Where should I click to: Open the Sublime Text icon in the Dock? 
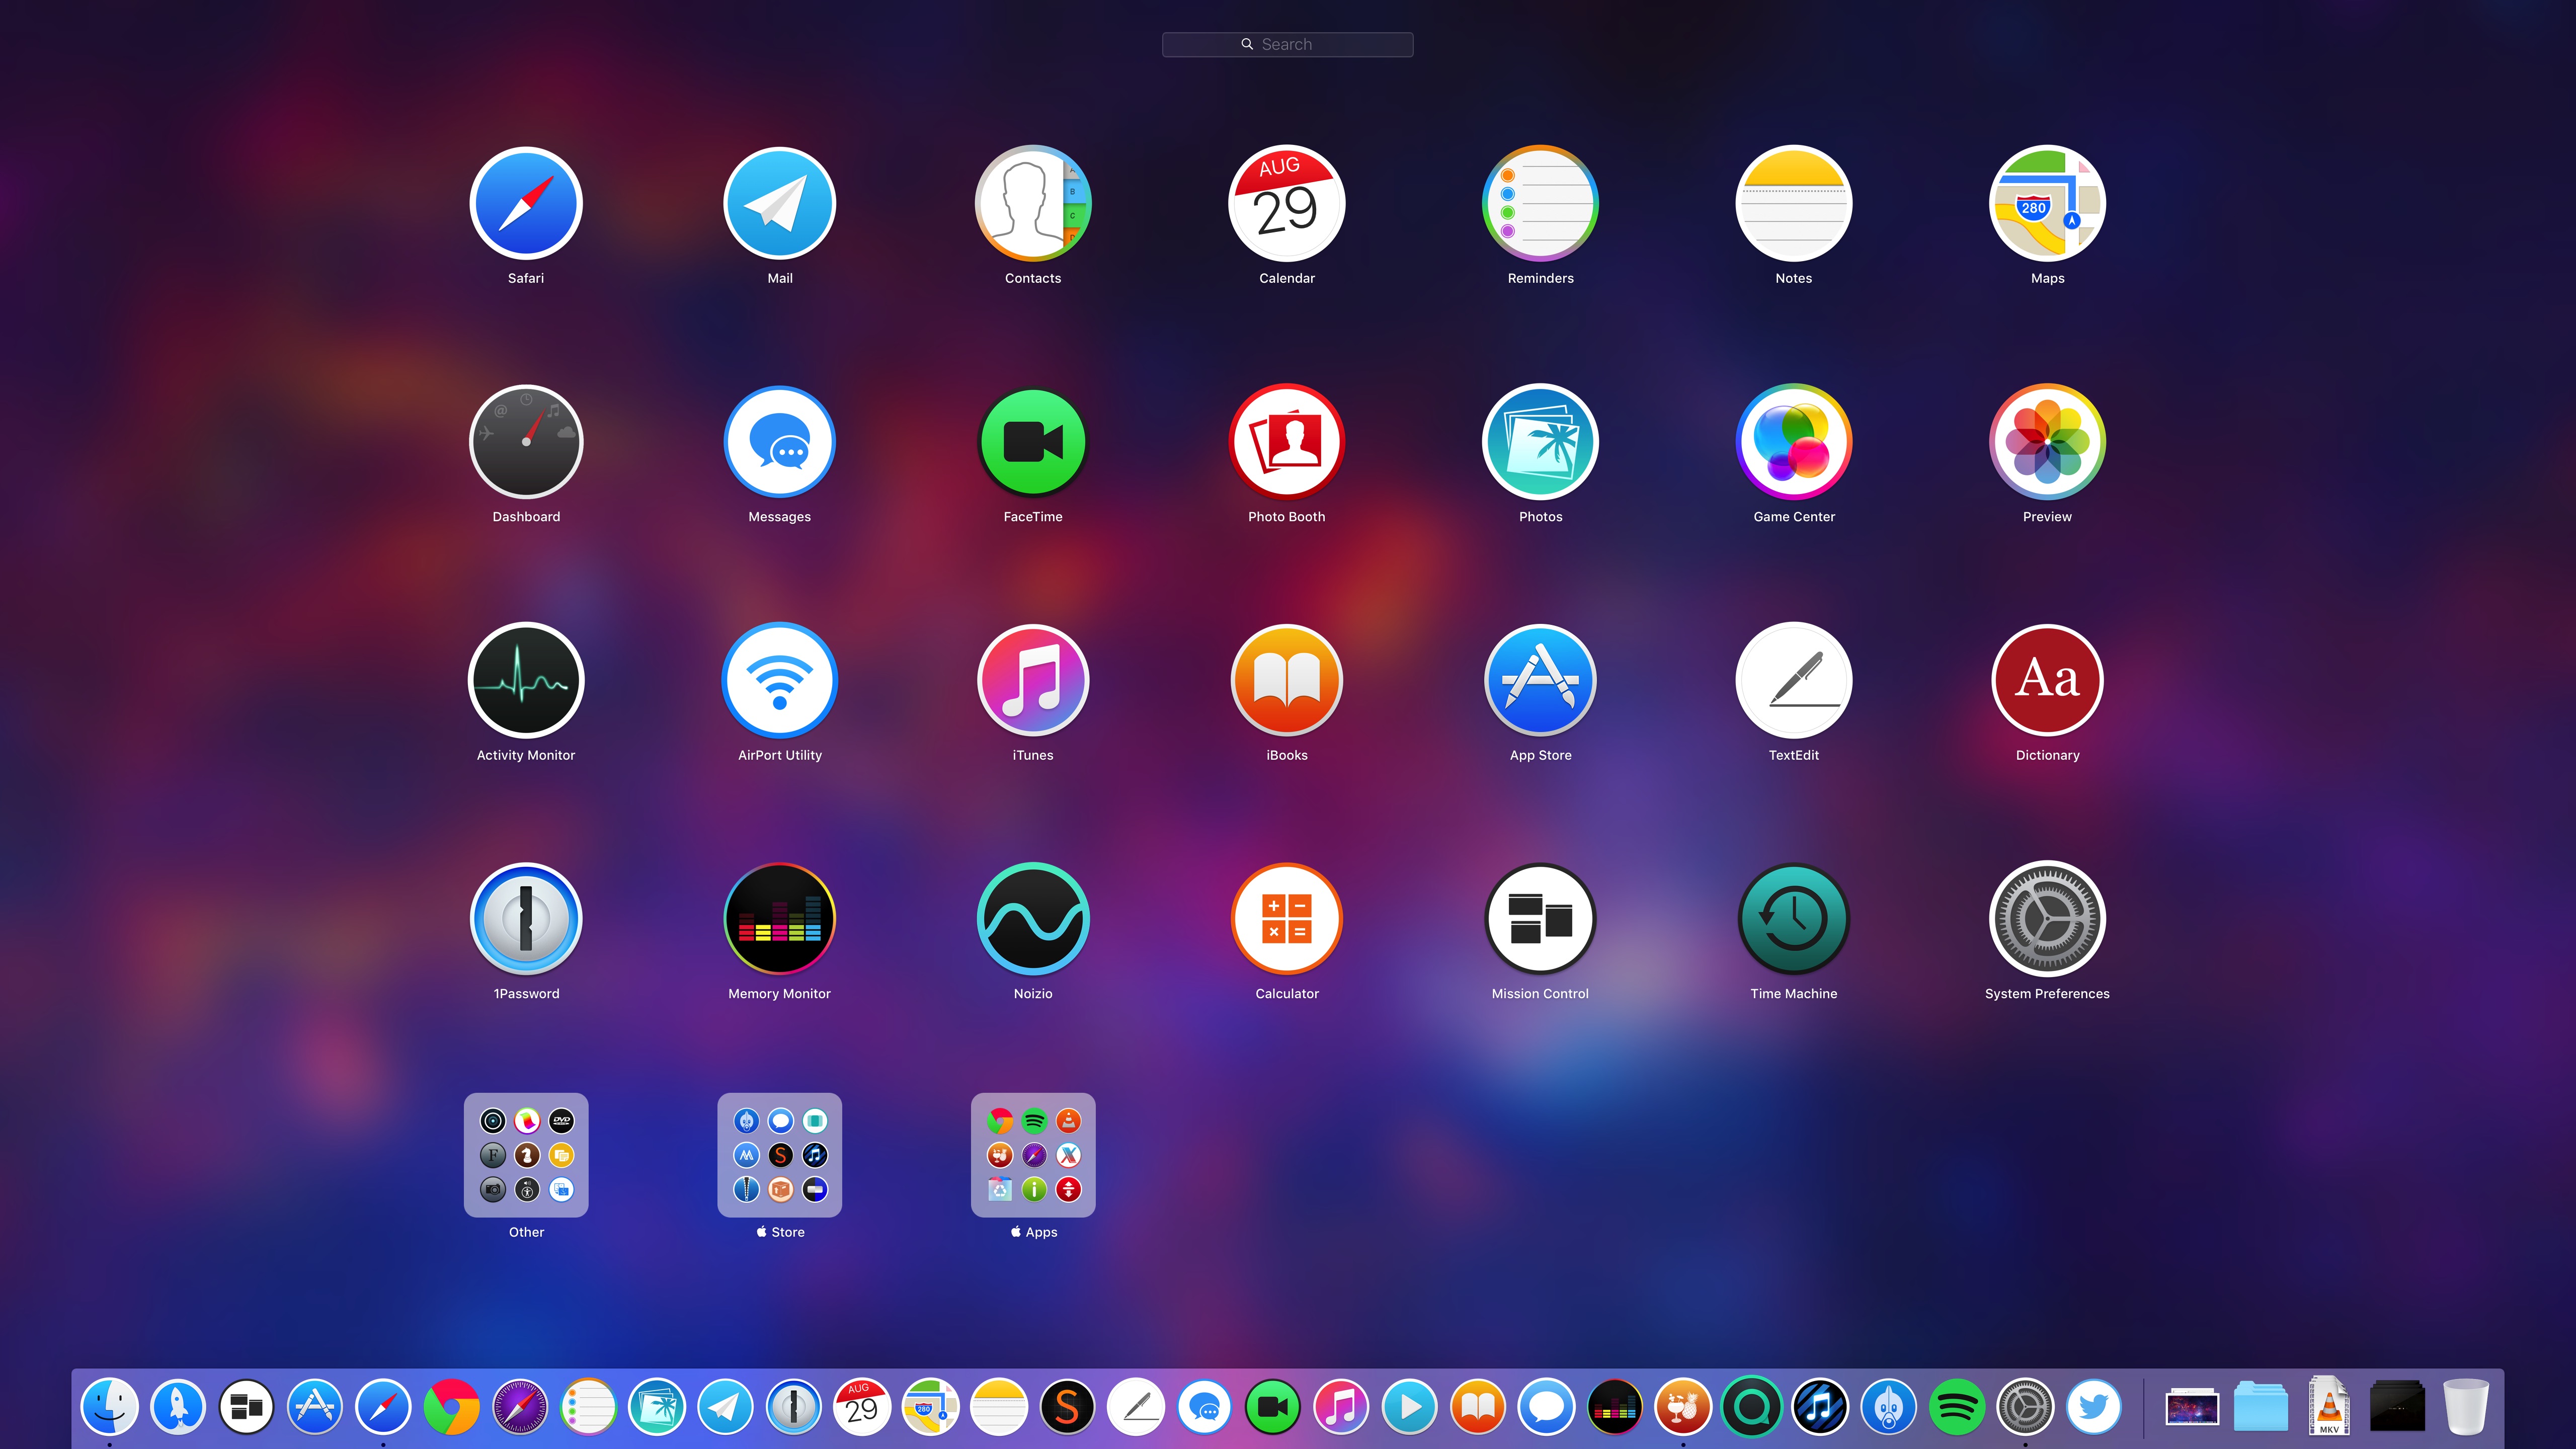pos(1067,1406)
